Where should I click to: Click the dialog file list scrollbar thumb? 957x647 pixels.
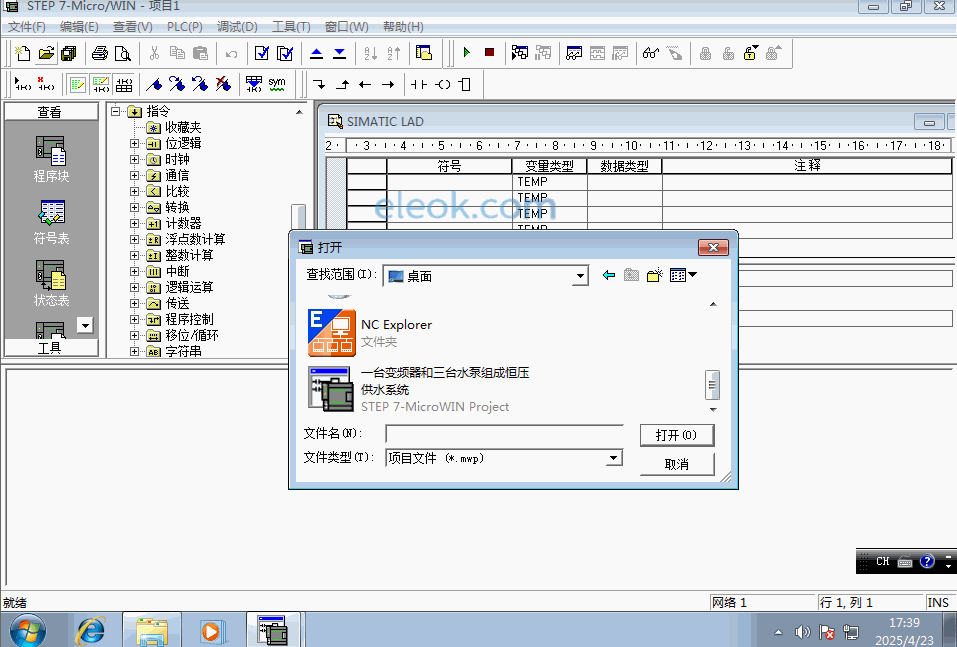(712, 385)
